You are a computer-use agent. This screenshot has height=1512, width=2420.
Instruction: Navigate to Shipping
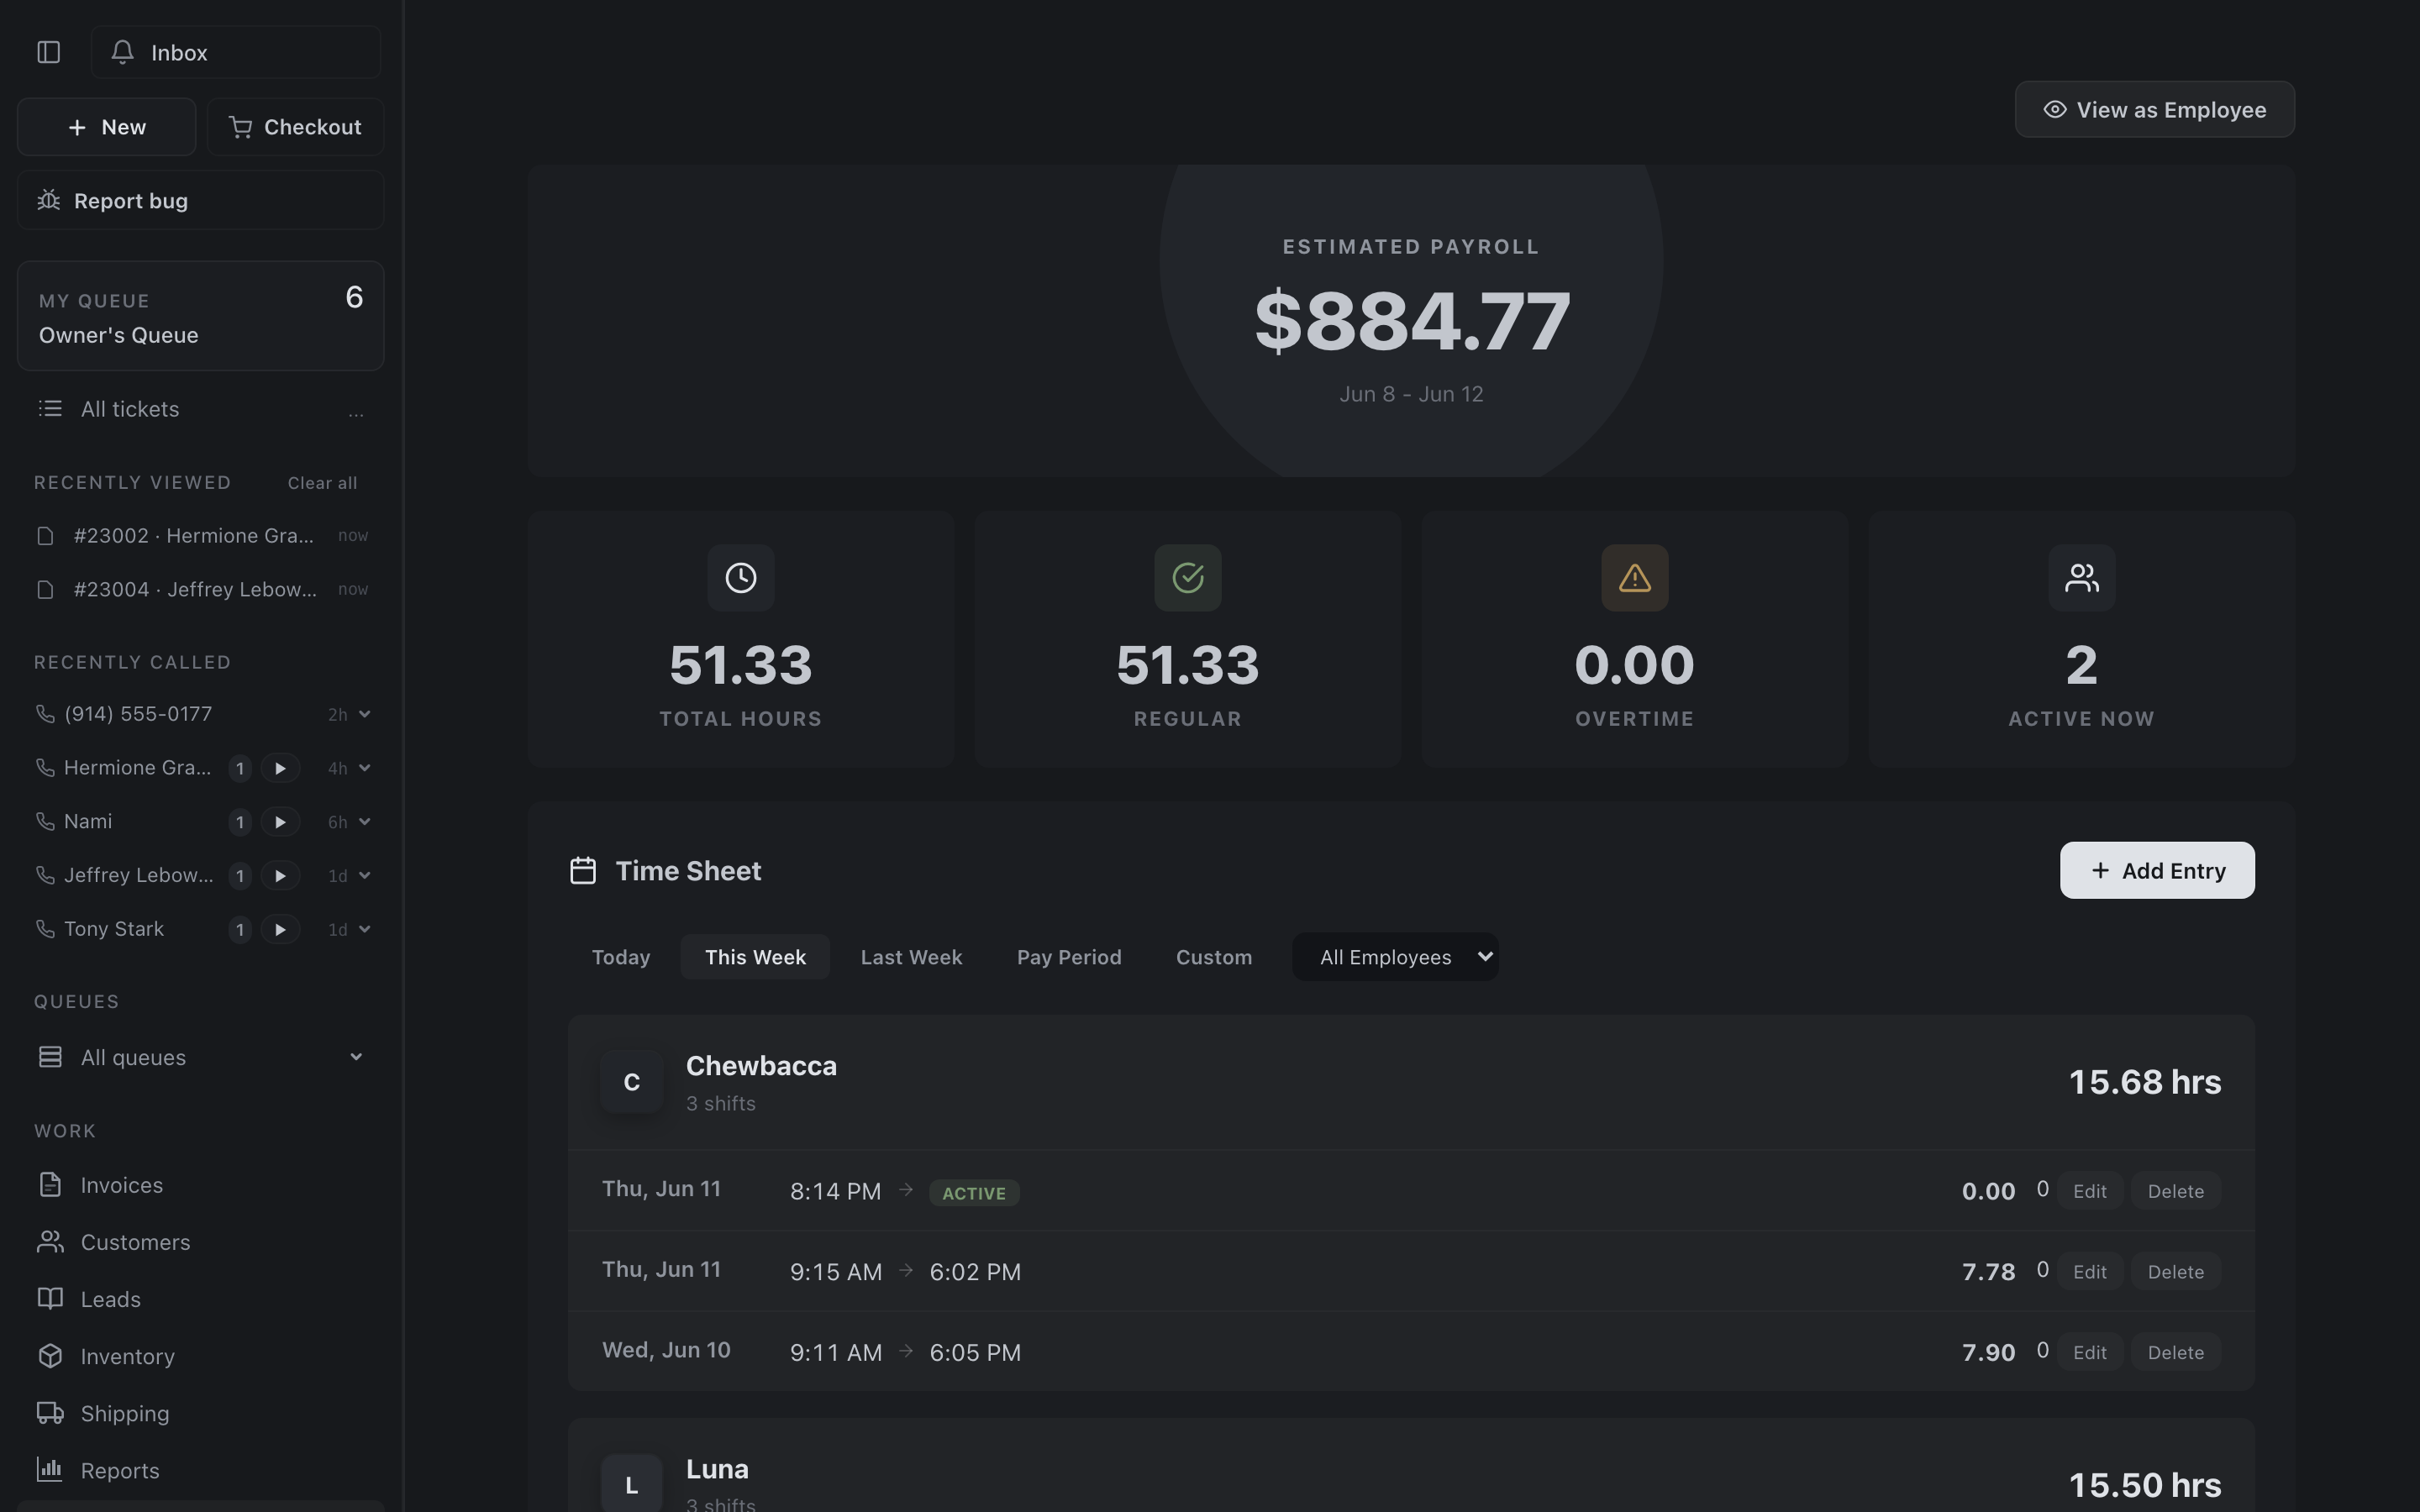tap(200, 1413)
